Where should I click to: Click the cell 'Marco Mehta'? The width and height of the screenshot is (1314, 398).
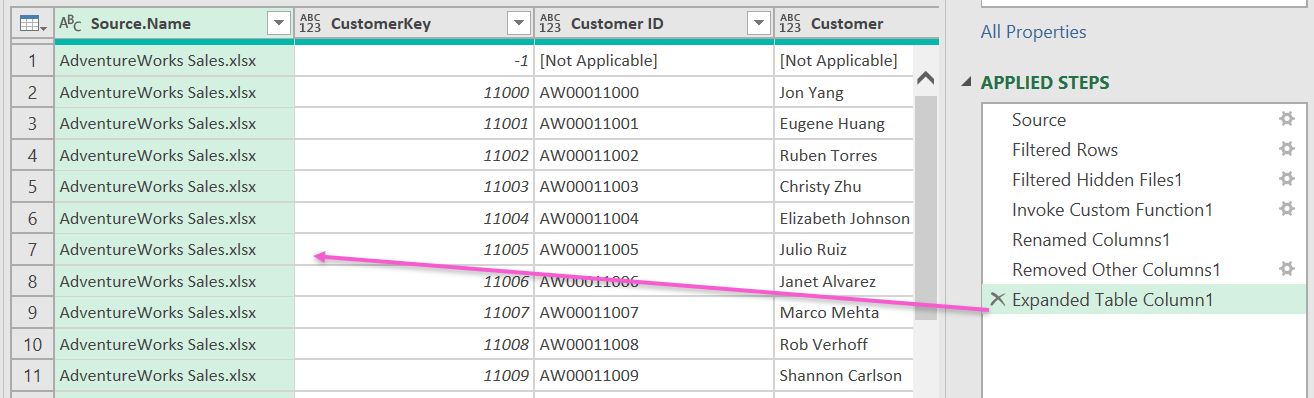tap(843, 313)
